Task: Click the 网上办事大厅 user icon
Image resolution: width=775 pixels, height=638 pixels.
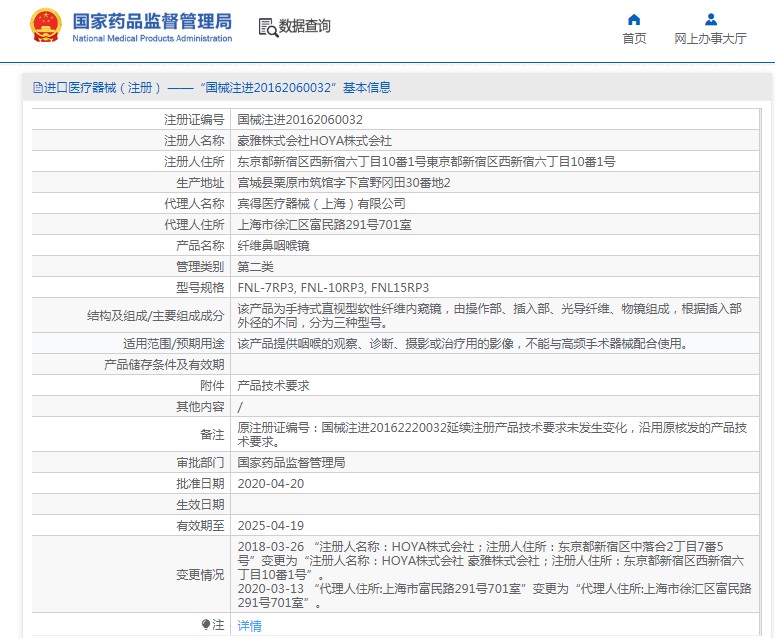Action: [x=711, y=20]
